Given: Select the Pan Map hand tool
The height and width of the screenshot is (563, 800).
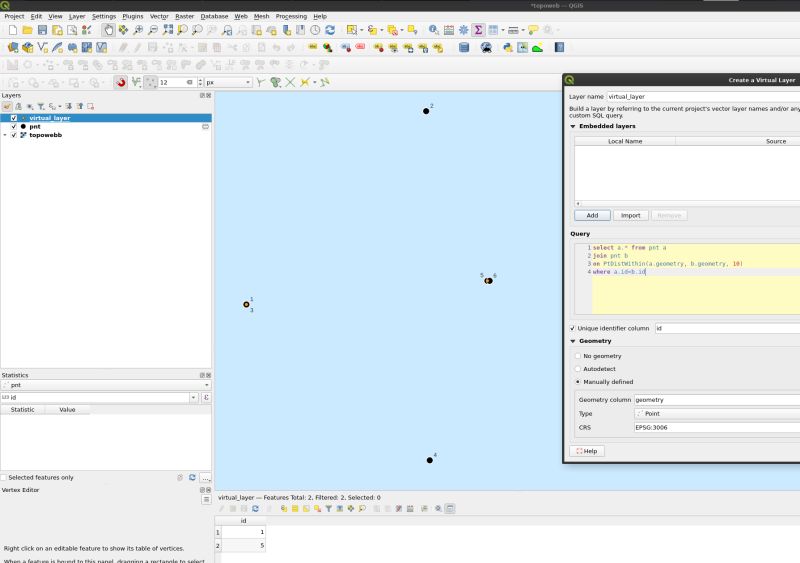Looking at the screenshot, I should tap(108, 30).
